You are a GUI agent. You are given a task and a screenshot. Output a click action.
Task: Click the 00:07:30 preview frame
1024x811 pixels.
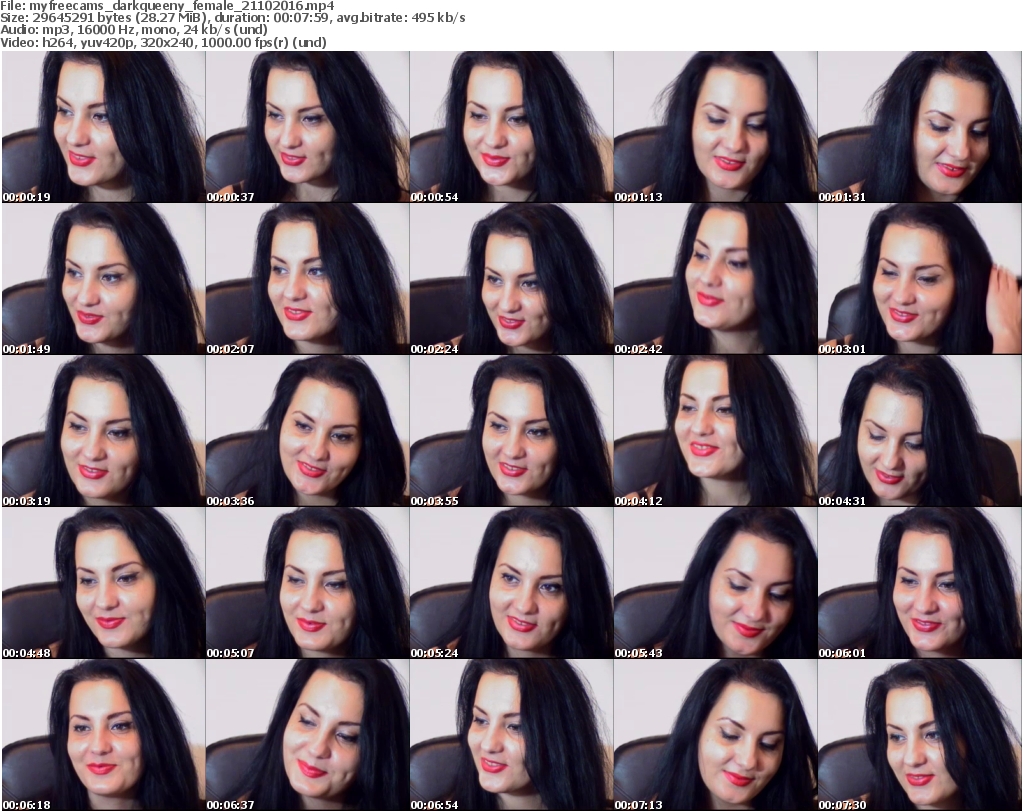point(920,735)
